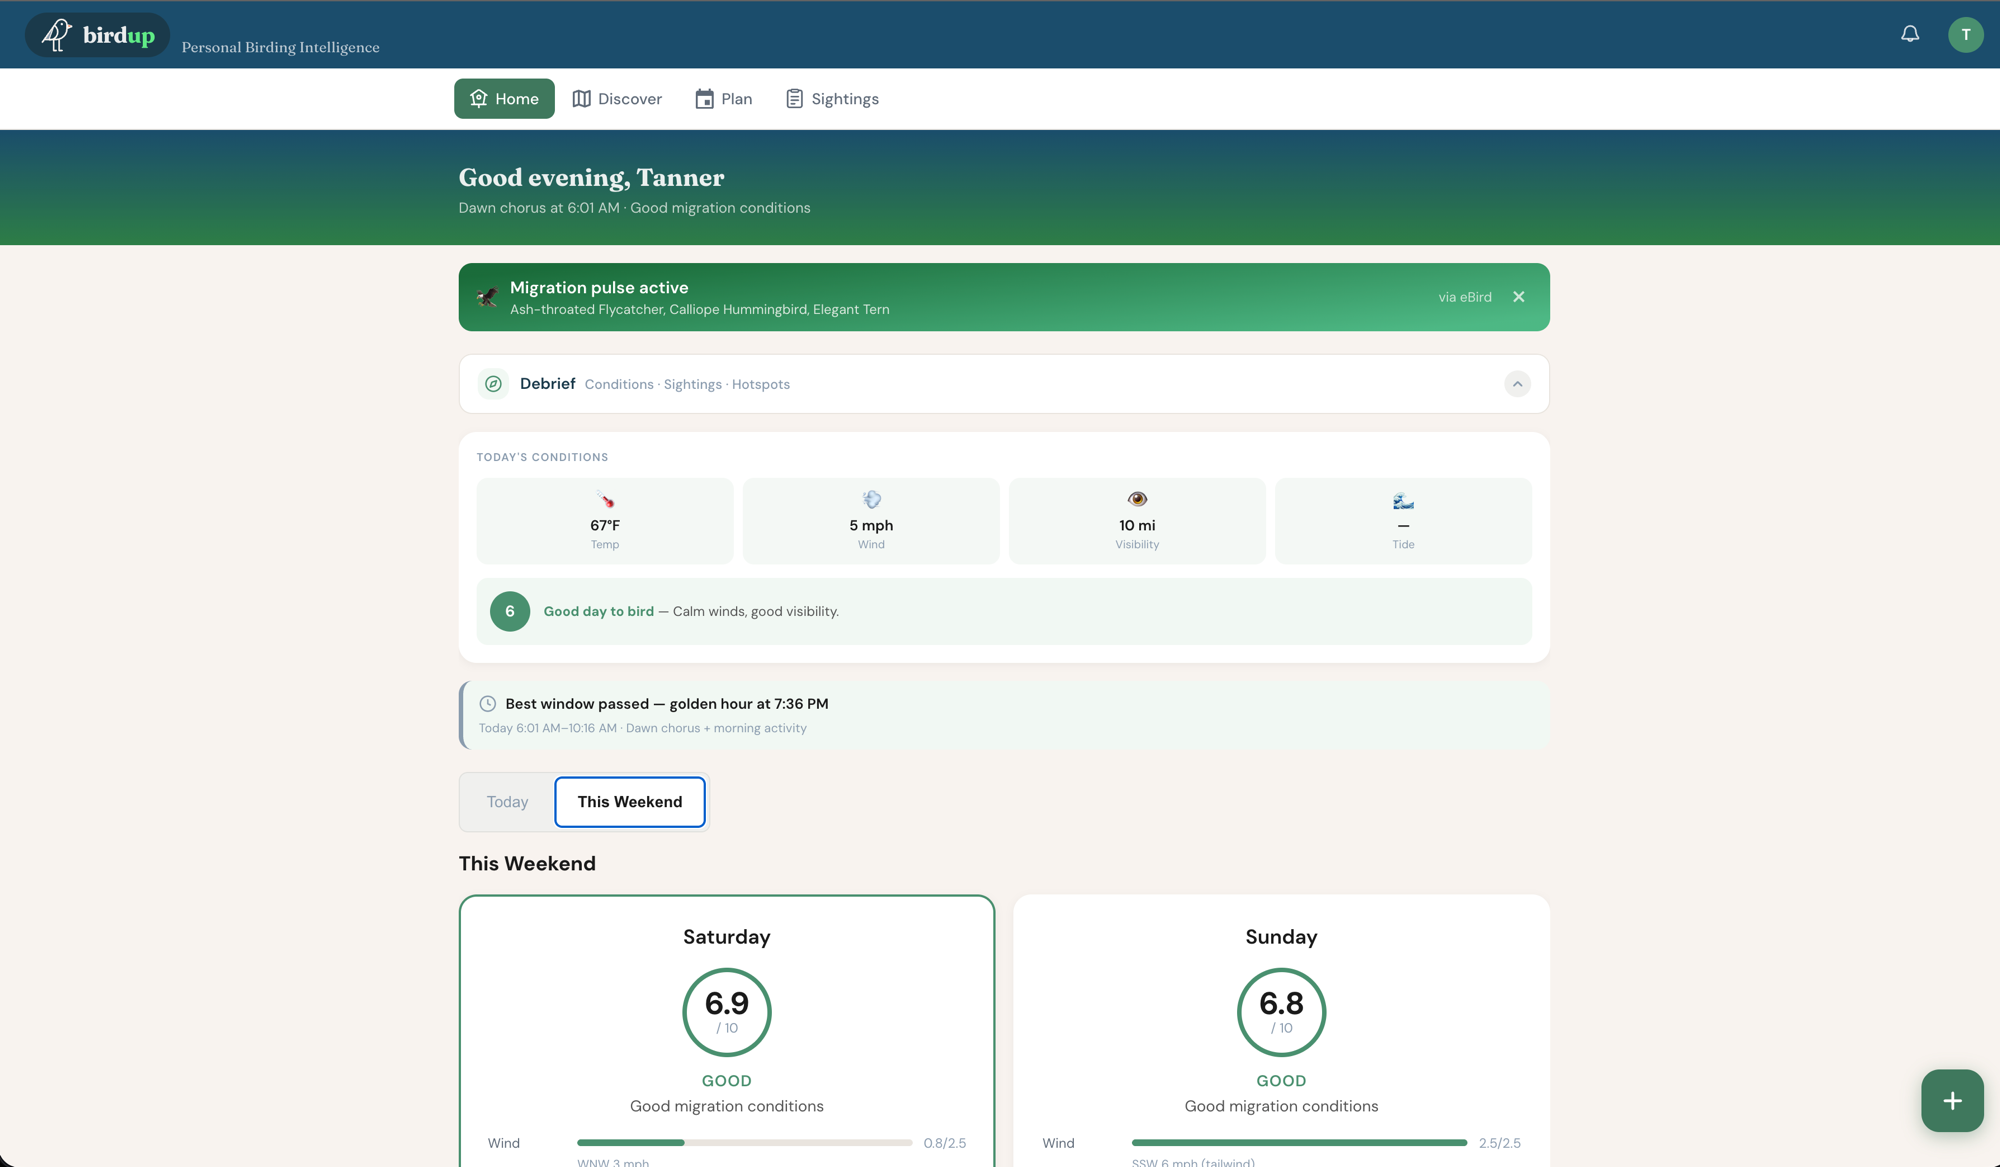The height and width of the screenshot is (1167, 2000).
Task: Open notifications via the bell icon
Action: click(1909, 33)
